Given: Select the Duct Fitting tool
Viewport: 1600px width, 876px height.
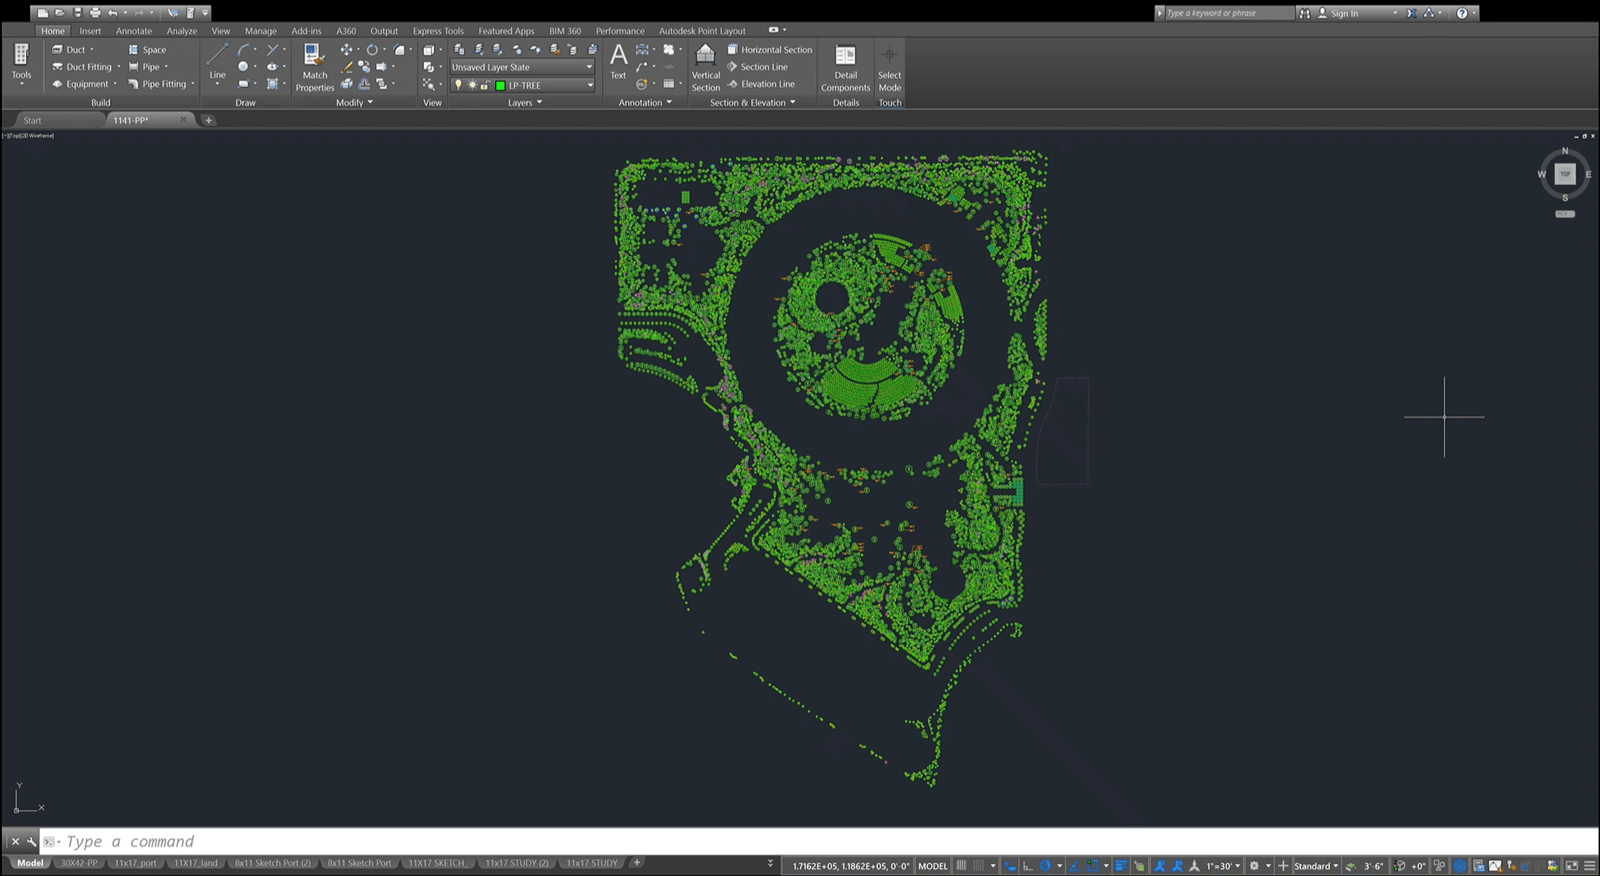Looking at the screenshot, I should coord(82,67).
